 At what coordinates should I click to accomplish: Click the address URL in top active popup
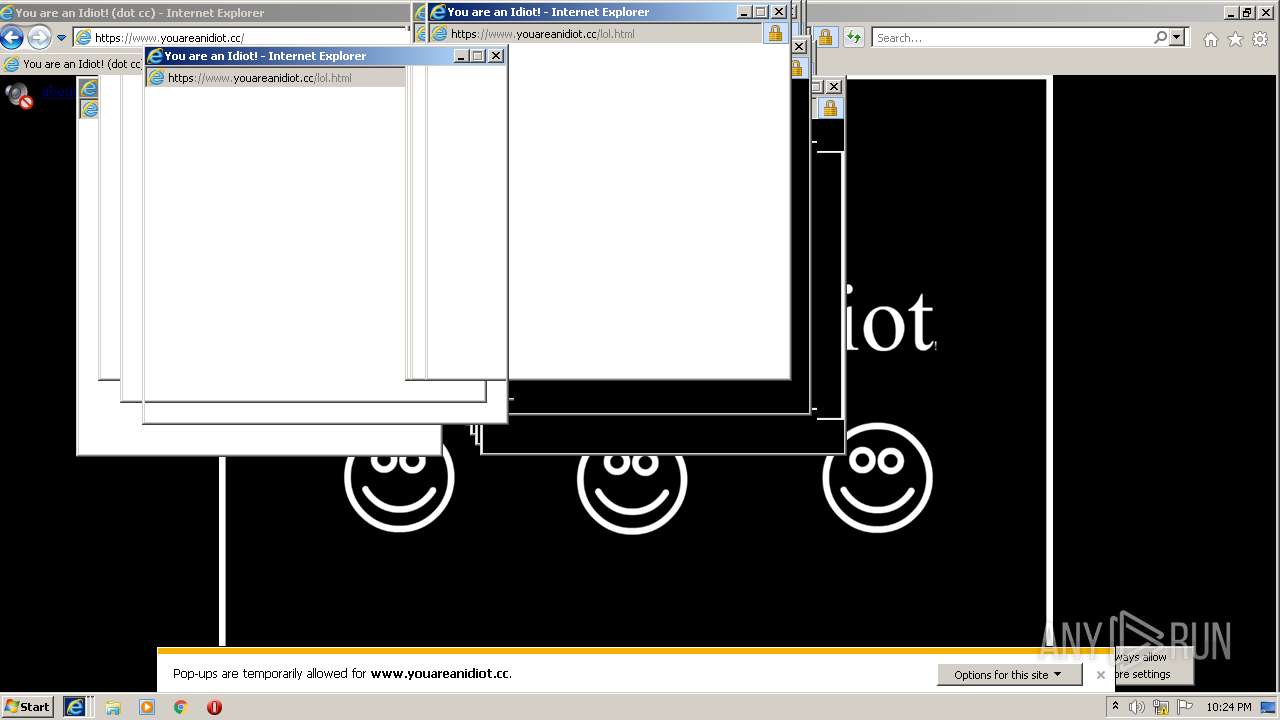[x=542, y=34]
